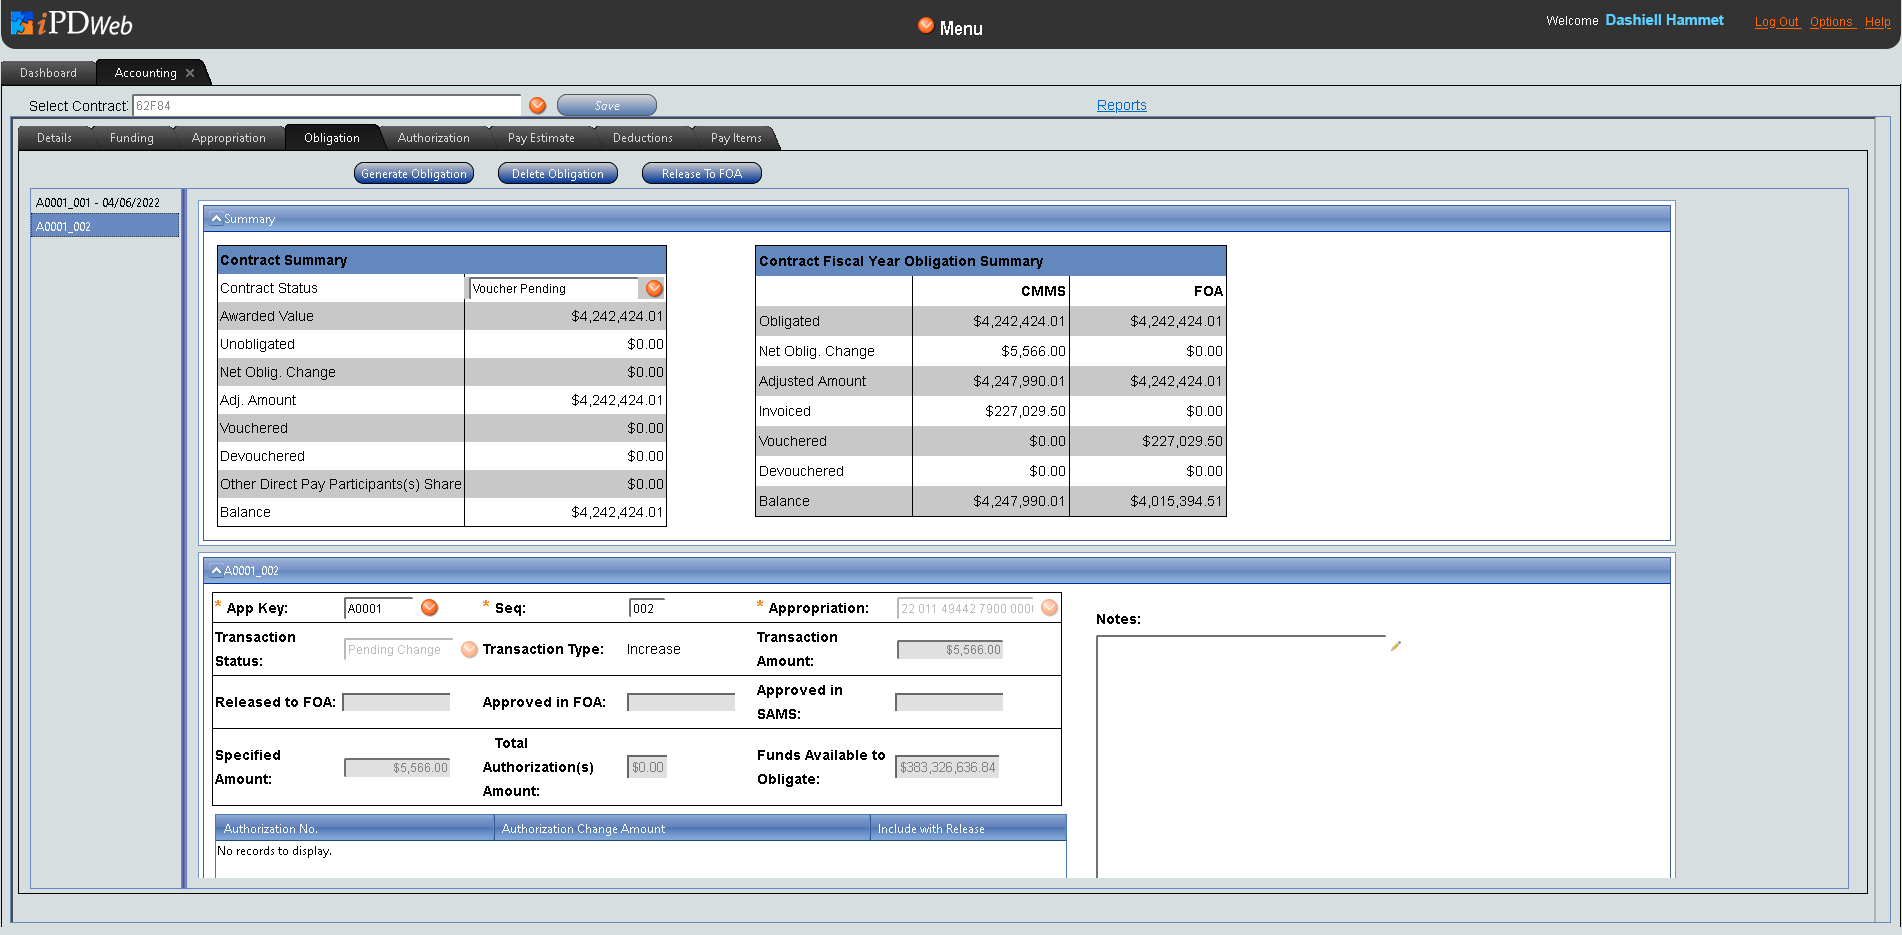The height and width of the screenshot is (935, 1902).
Task: Open the Contract Status dropdown
Action: click(654, 288)
